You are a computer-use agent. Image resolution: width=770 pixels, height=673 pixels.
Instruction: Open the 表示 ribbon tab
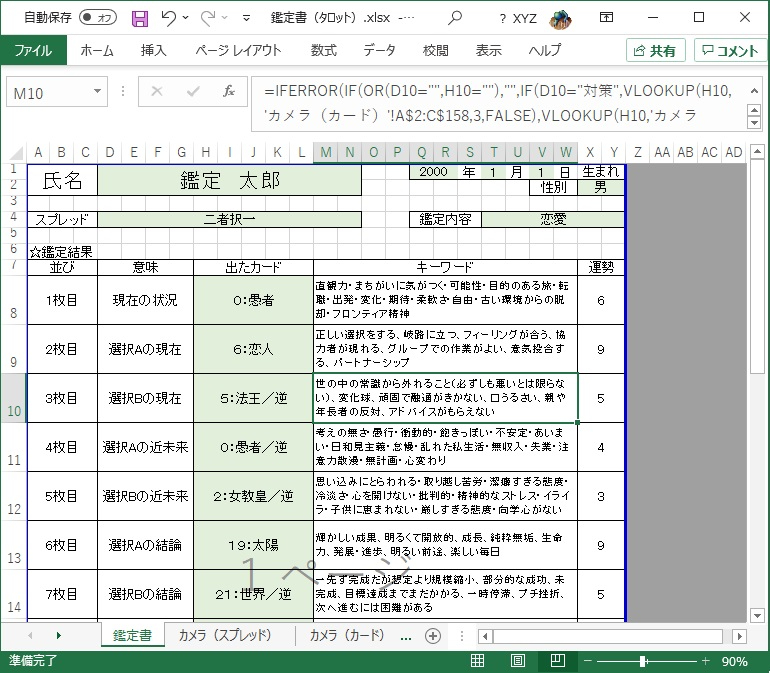click(x=489, y=50)
